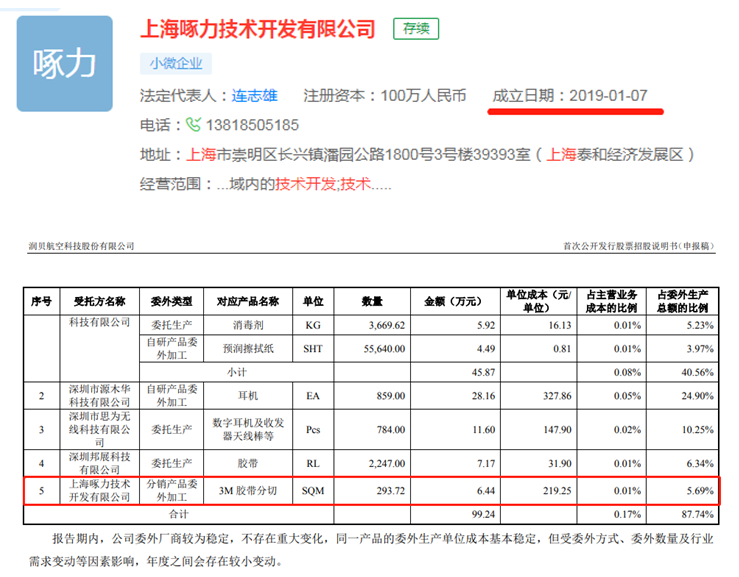Click the 存续 status badge

416,29
